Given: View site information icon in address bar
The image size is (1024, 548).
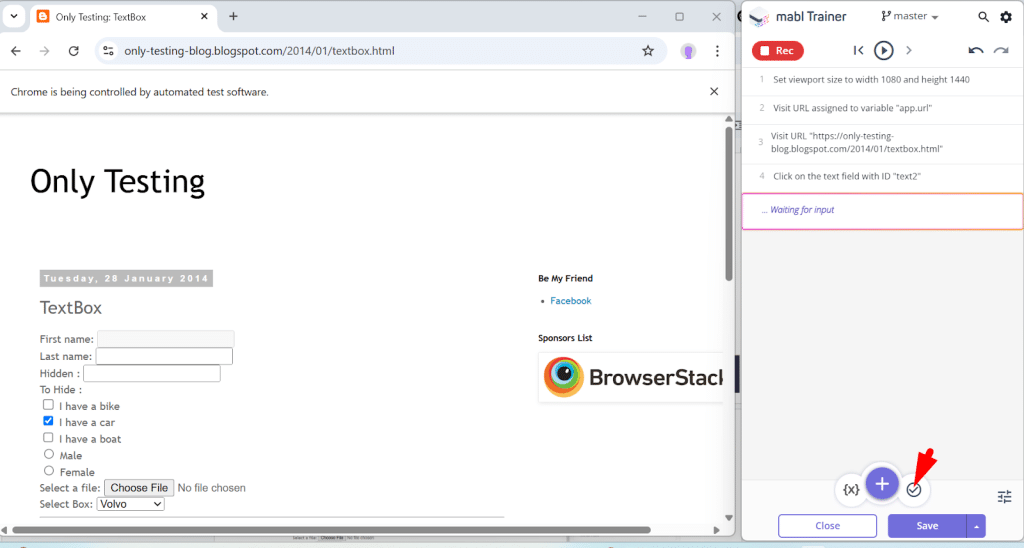Looking at the screenshot, I should (108, 51).
